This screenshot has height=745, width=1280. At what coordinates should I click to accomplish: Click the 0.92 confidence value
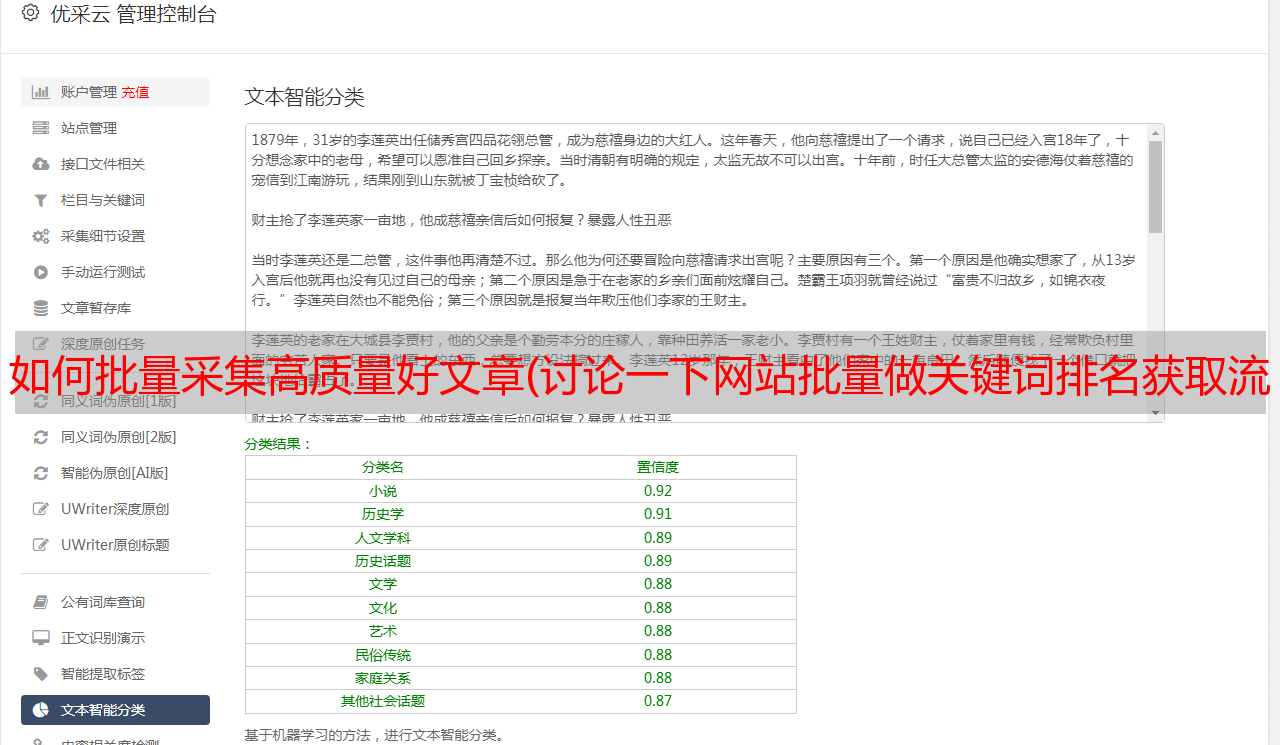tap(658, 491)
